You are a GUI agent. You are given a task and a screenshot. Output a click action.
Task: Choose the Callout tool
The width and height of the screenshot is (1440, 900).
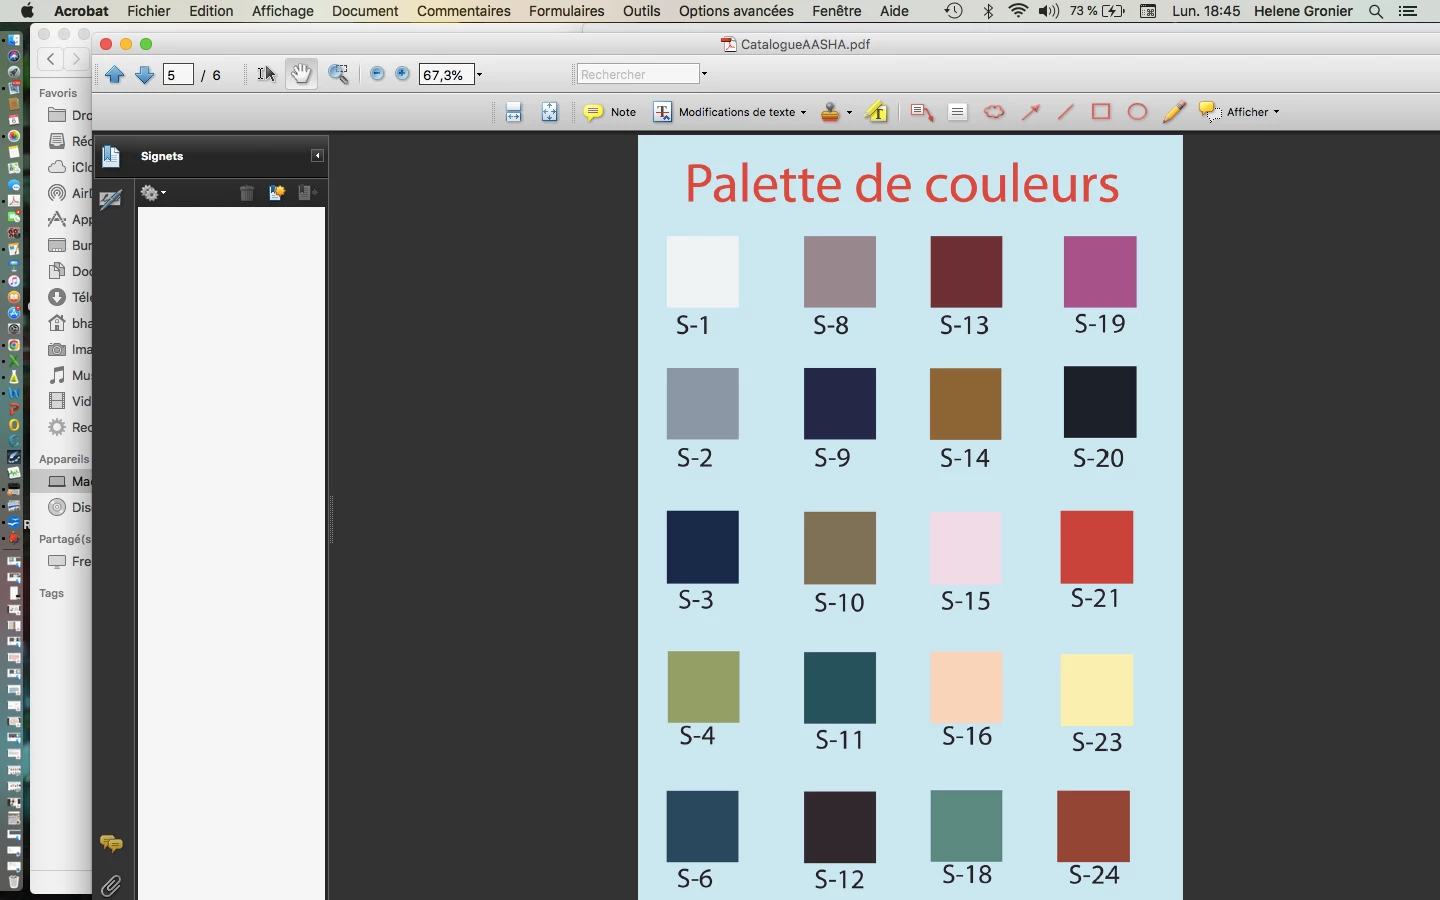click(x=922, y=112)
